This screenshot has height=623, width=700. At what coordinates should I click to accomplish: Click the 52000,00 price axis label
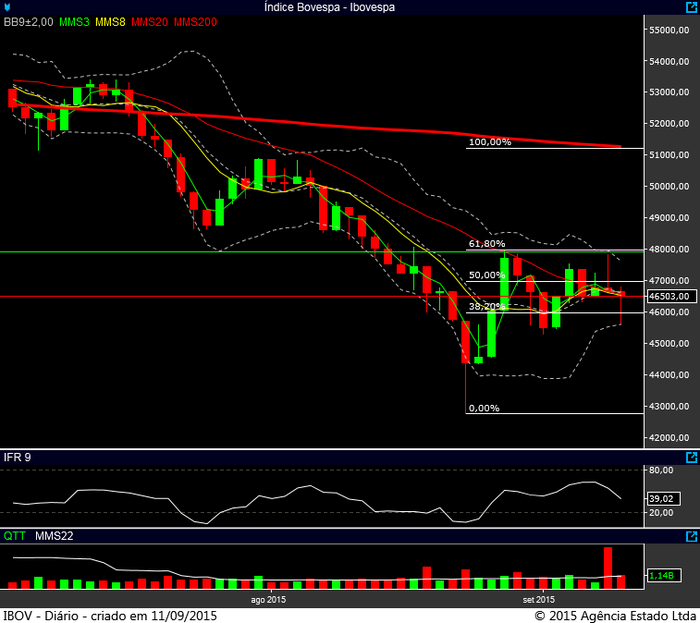click(x=669, y=123)
